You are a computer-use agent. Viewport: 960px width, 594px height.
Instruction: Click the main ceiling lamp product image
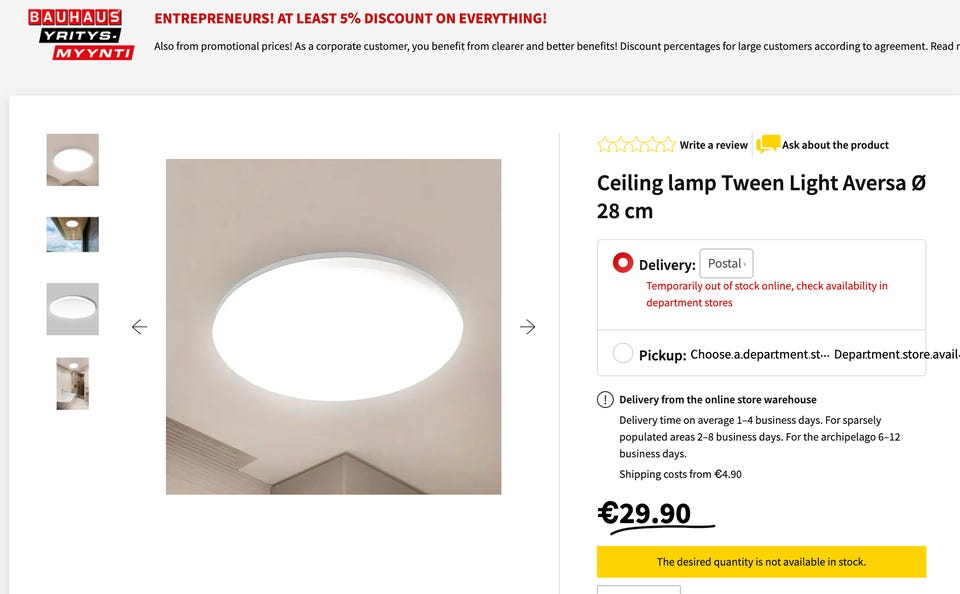(333, 327)
